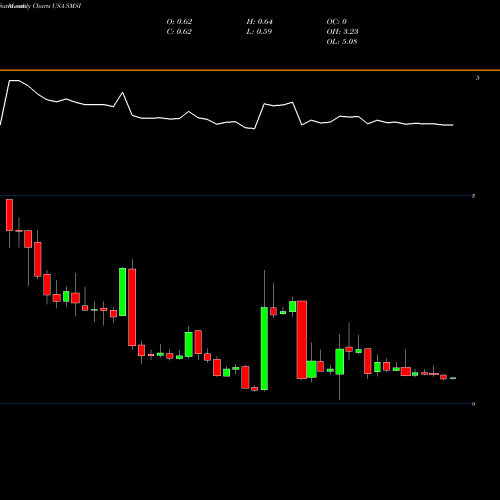The width and height of the screenshot is (500, 500).
Task: Click the "Charts USA SMSI" chart title
Action: tap(57, 6)
